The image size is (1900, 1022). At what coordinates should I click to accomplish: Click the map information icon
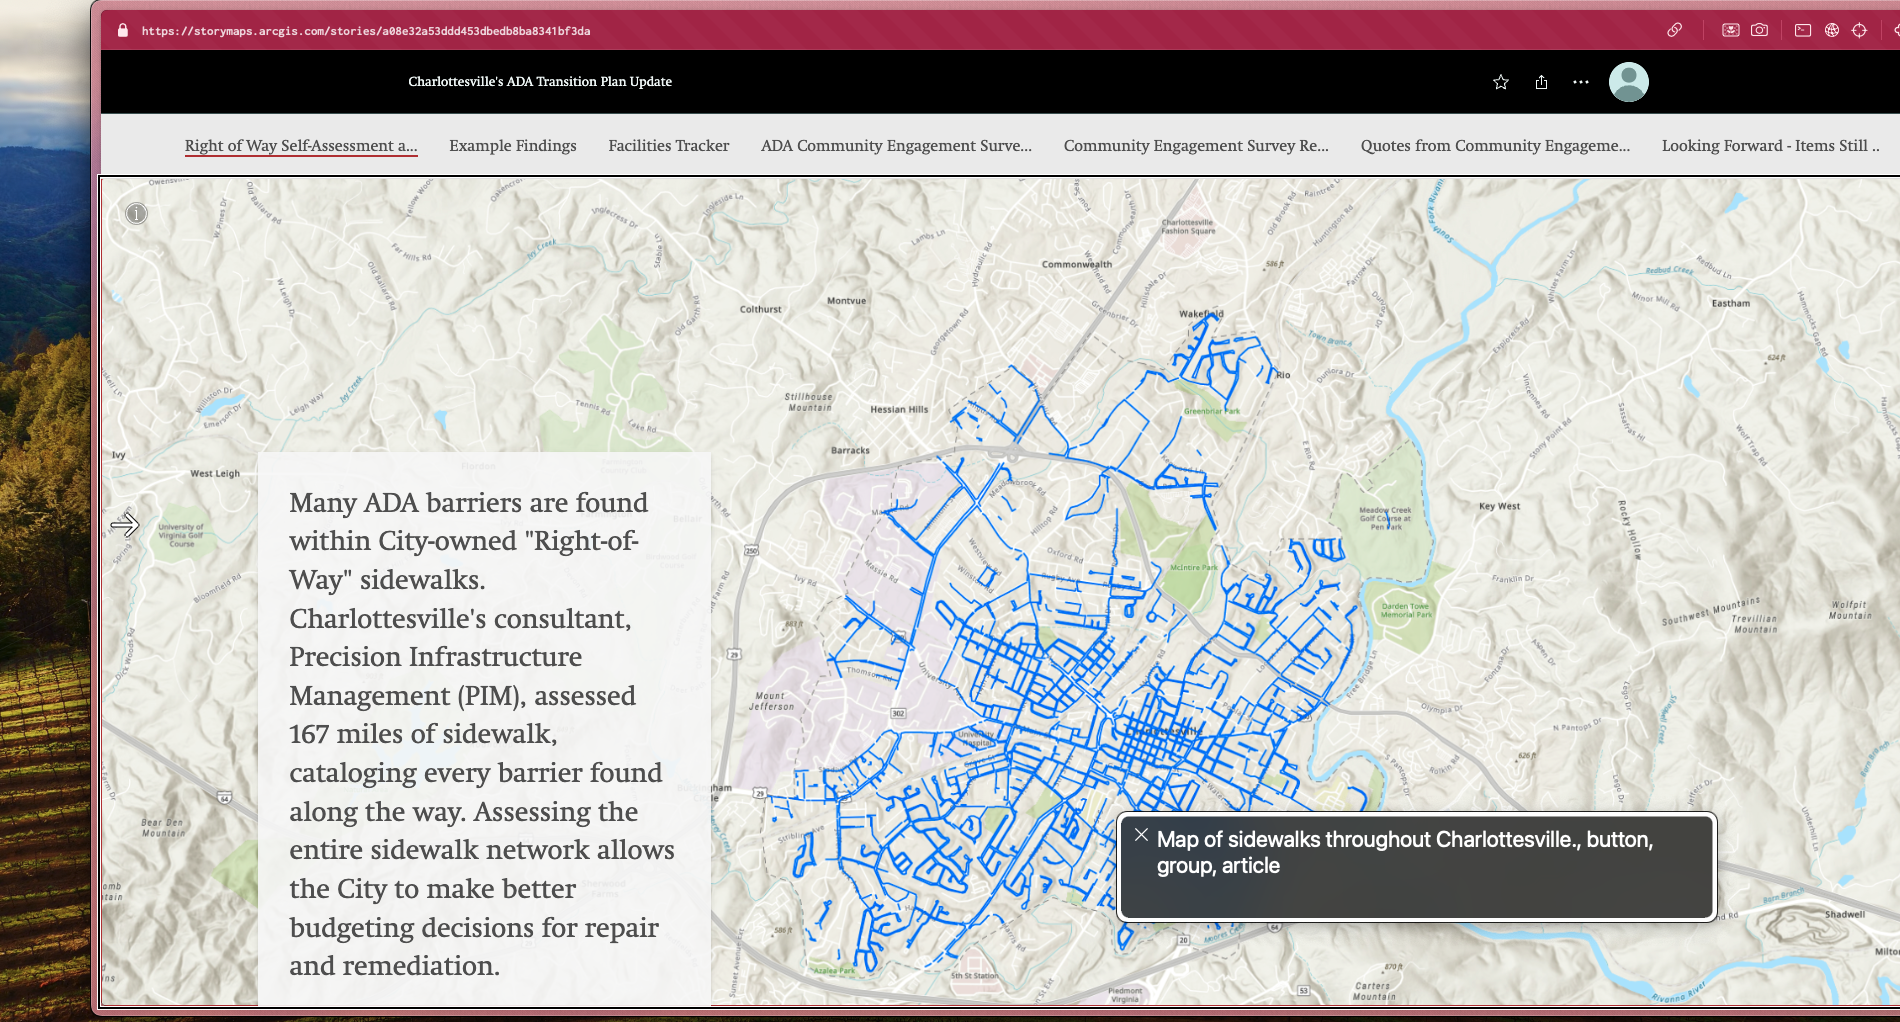136,213
